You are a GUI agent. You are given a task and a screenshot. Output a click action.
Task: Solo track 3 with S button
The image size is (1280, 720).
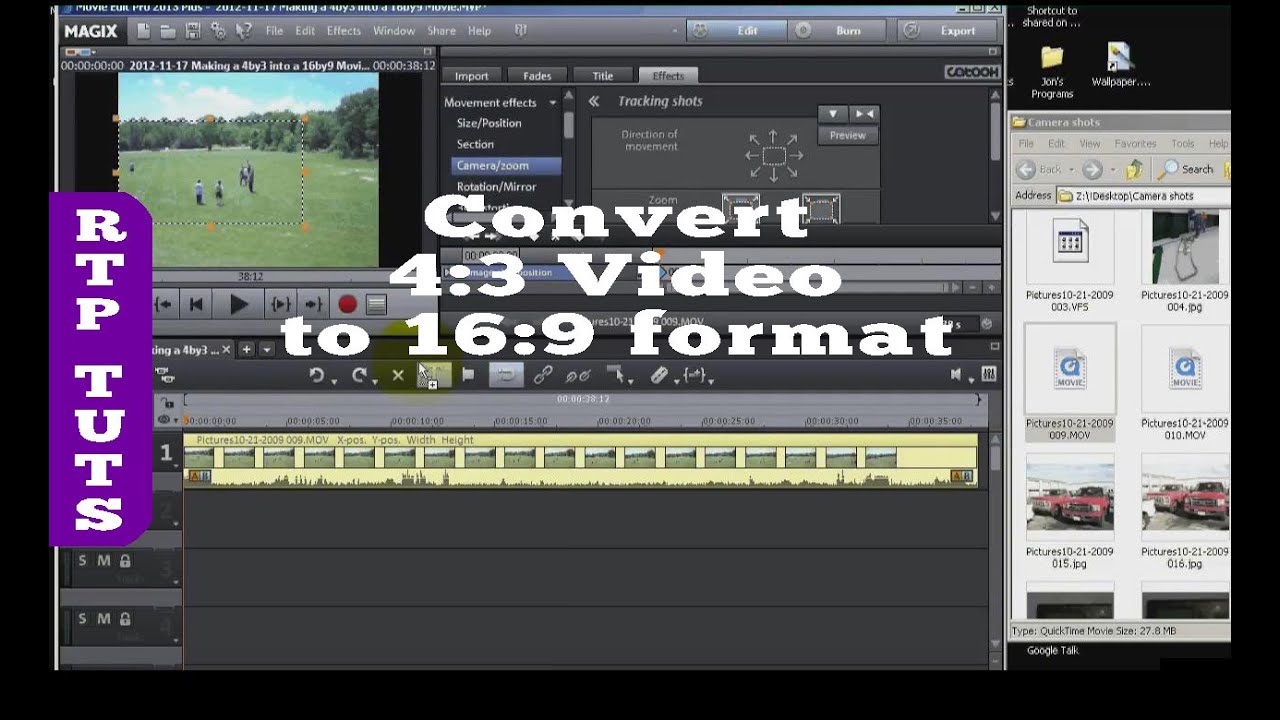[x=82, y=561]
